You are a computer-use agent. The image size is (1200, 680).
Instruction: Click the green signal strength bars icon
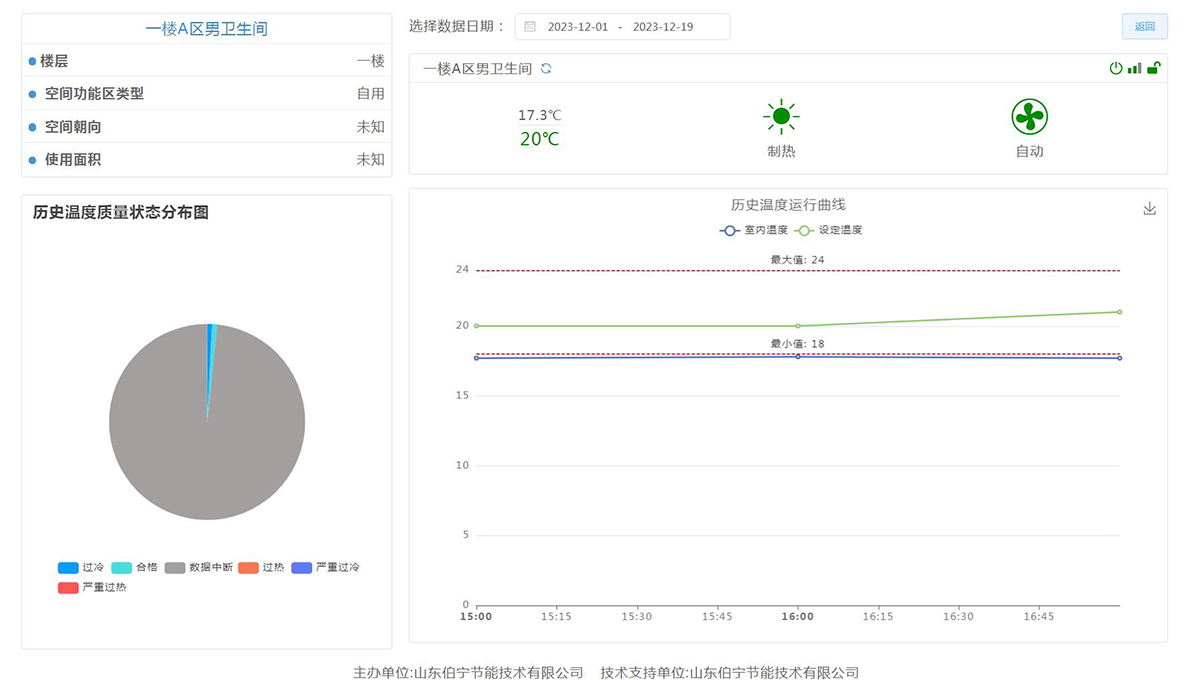(1134, 68)
